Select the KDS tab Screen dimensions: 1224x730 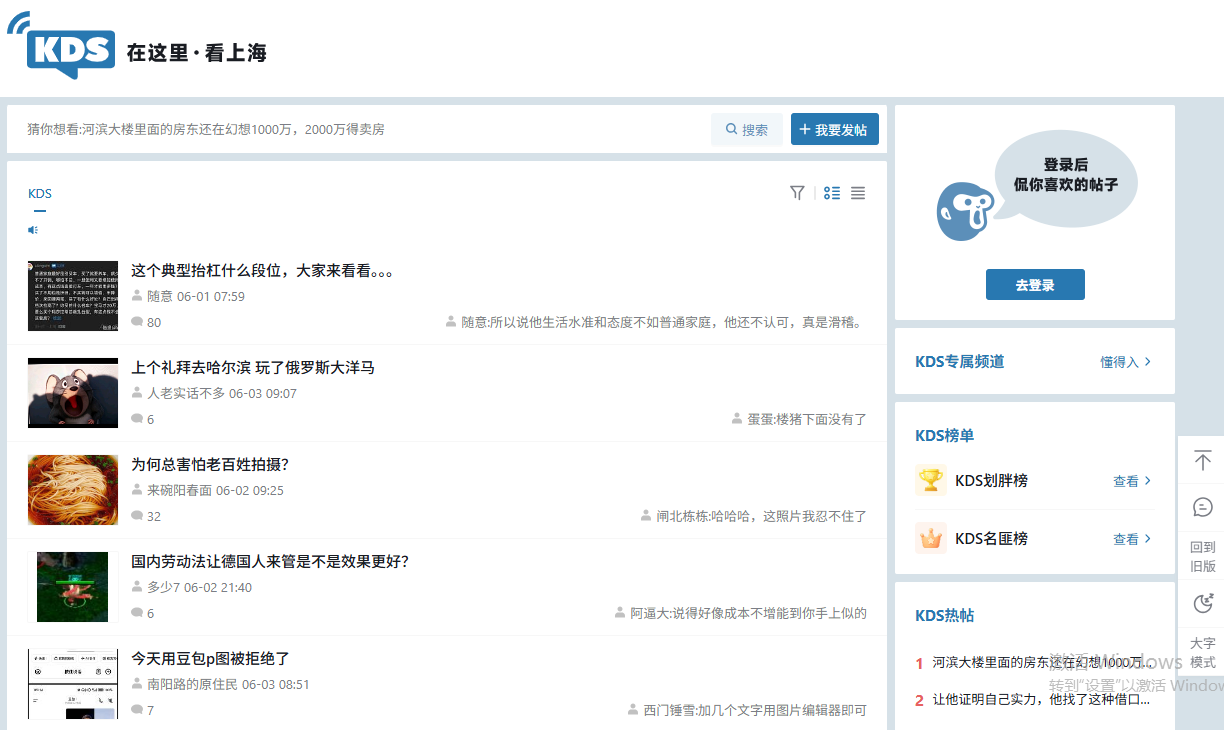pos(40,194)
